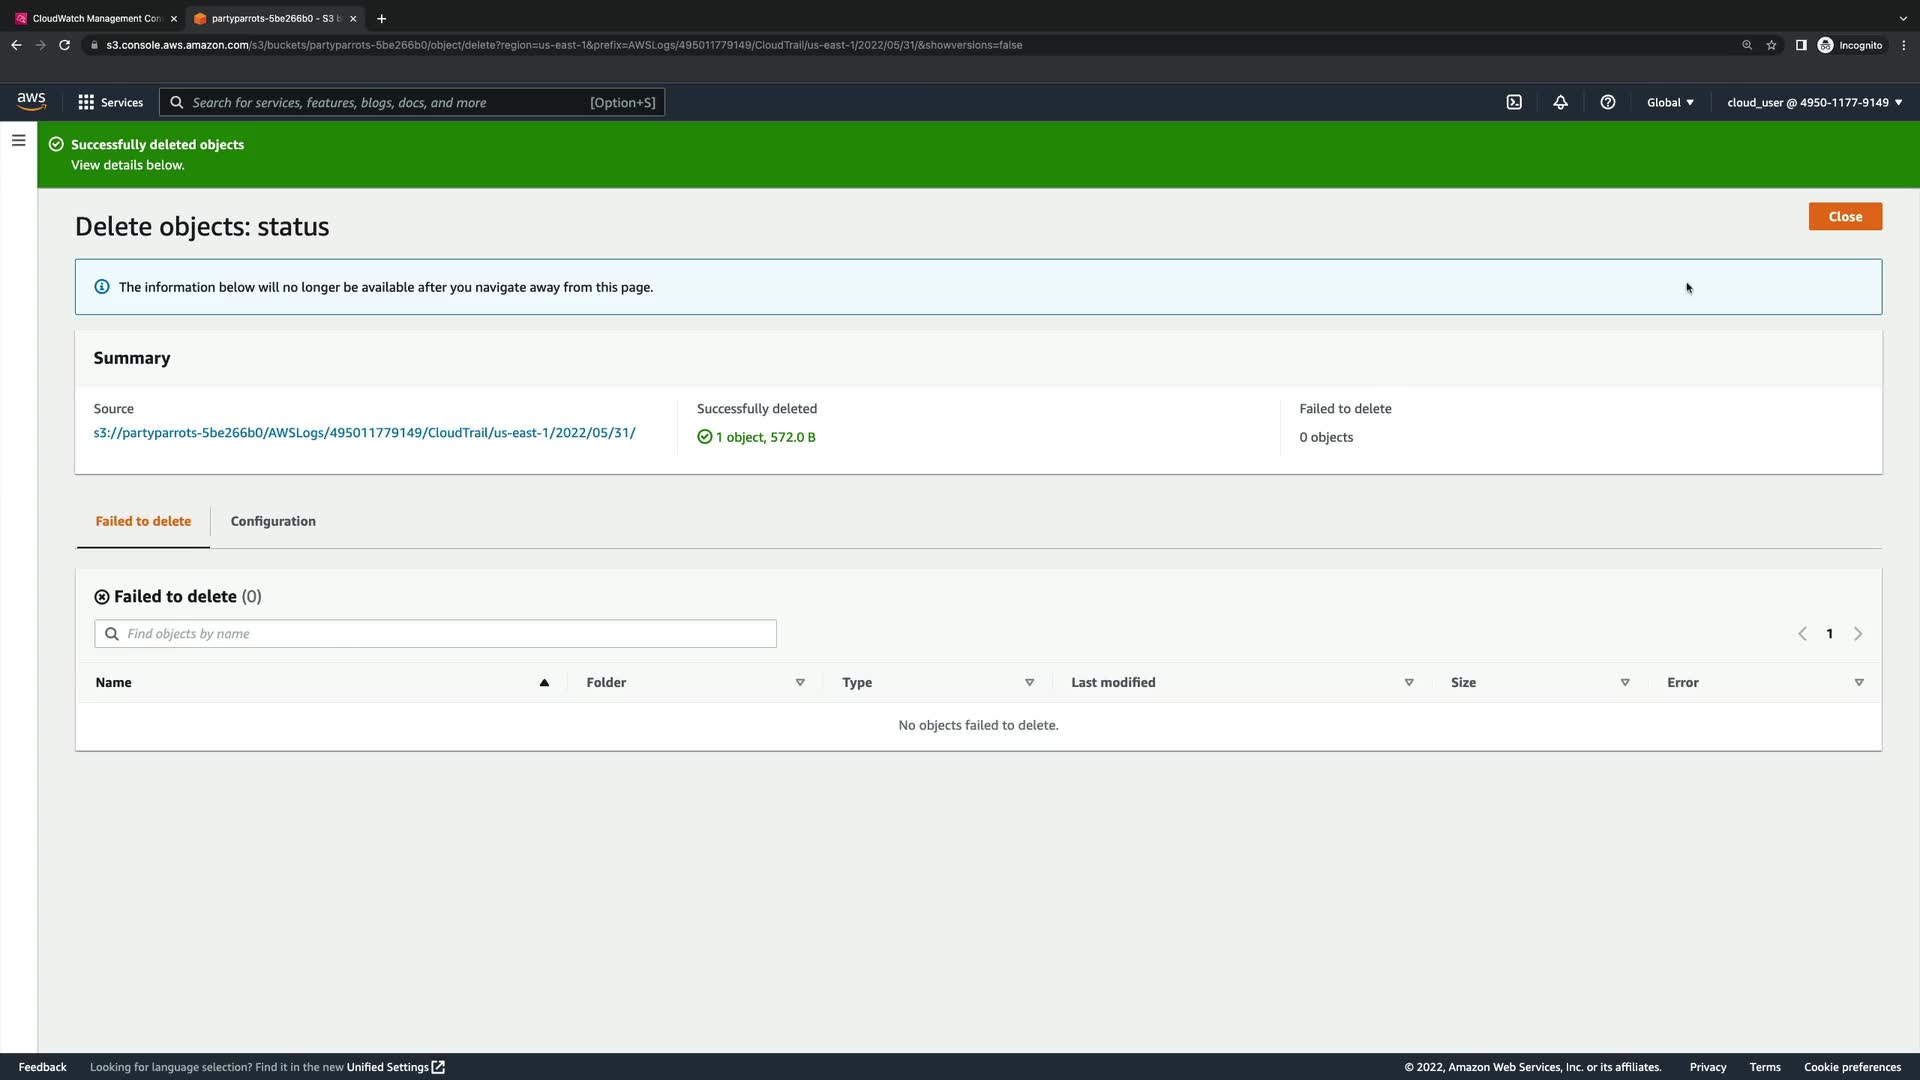Focus the Find objects by name field
The height and width of the screenshot is (1080, 1920).
point(436,634)
